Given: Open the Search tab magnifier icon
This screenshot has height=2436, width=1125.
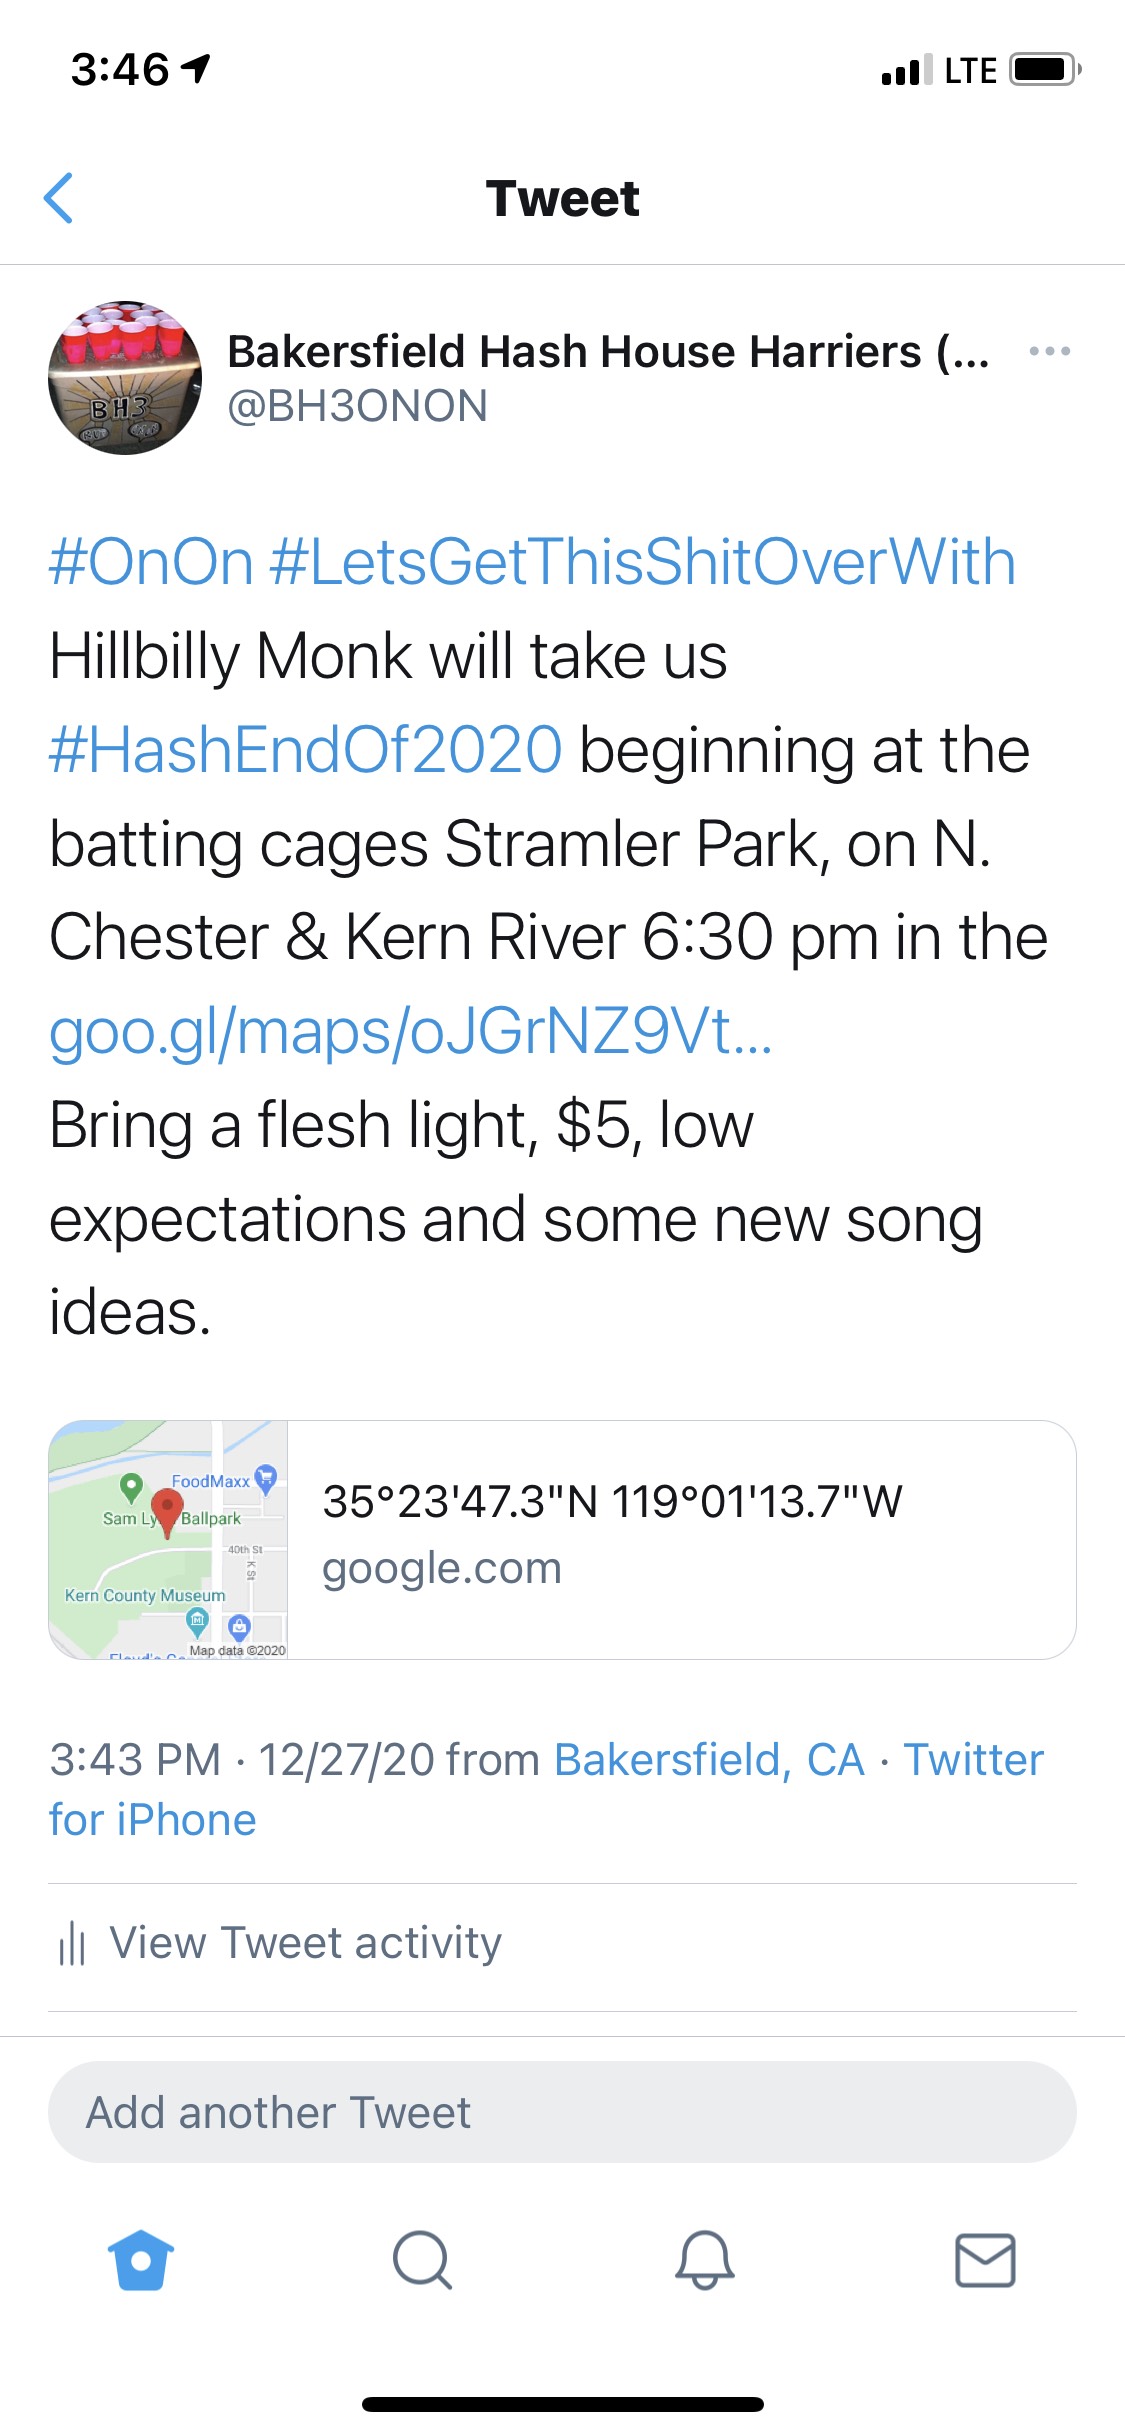Looking at the screenshot, I should point(422,2260).
